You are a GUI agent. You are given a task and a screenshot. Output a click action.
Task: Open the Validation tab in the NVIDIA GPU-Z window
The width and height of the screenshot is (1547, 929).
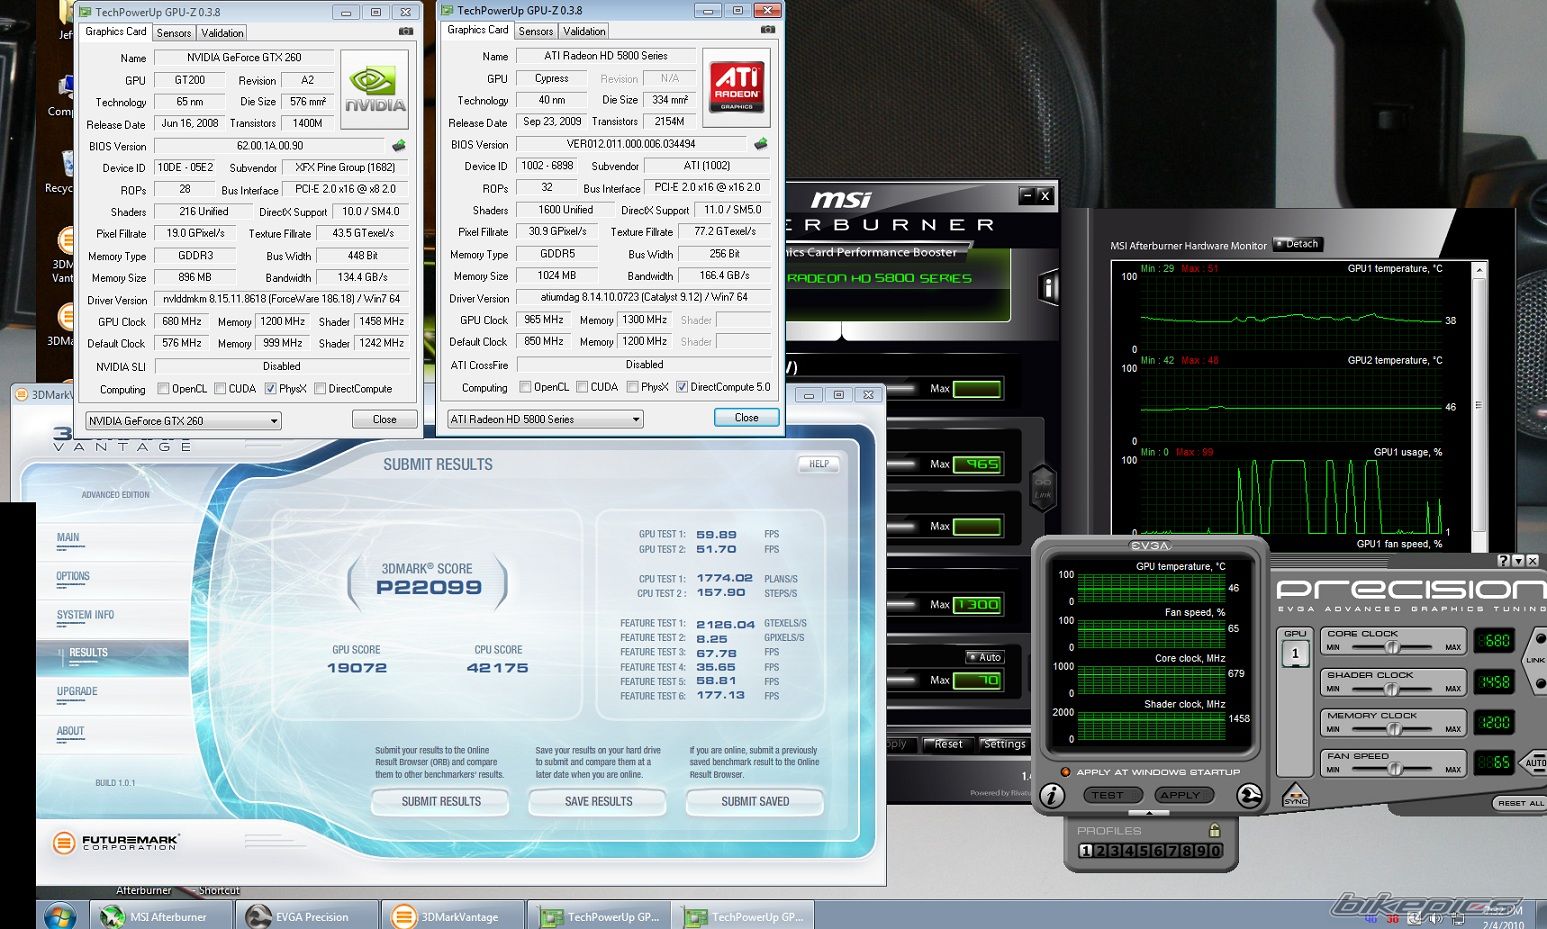click(x=222, y=33)
